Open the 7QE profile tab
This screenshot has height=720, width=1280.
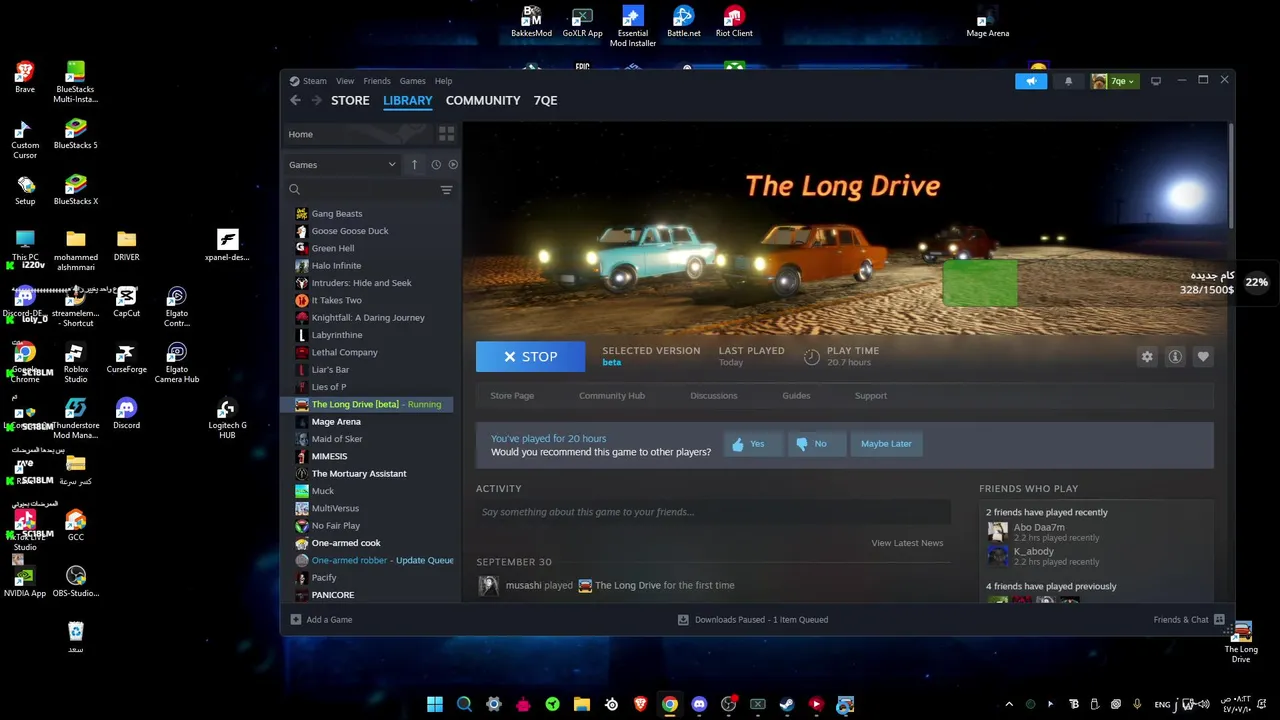point(546,100)
